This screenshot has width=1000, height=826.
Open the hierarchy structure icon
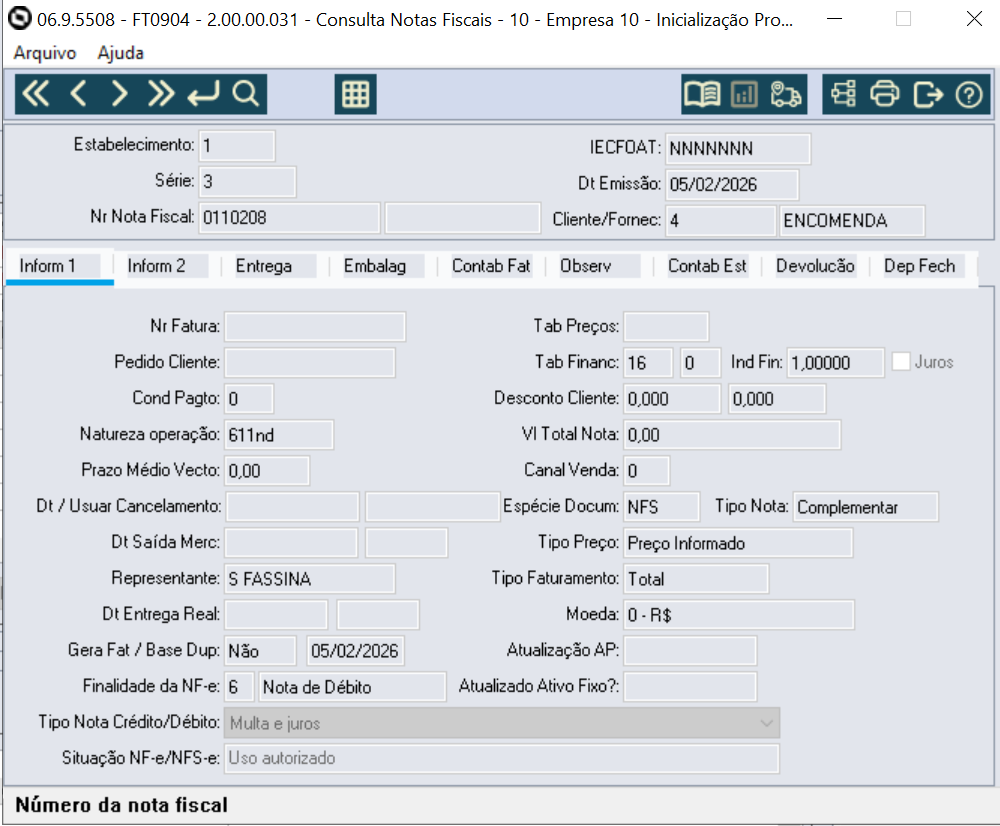click(843, 94)
